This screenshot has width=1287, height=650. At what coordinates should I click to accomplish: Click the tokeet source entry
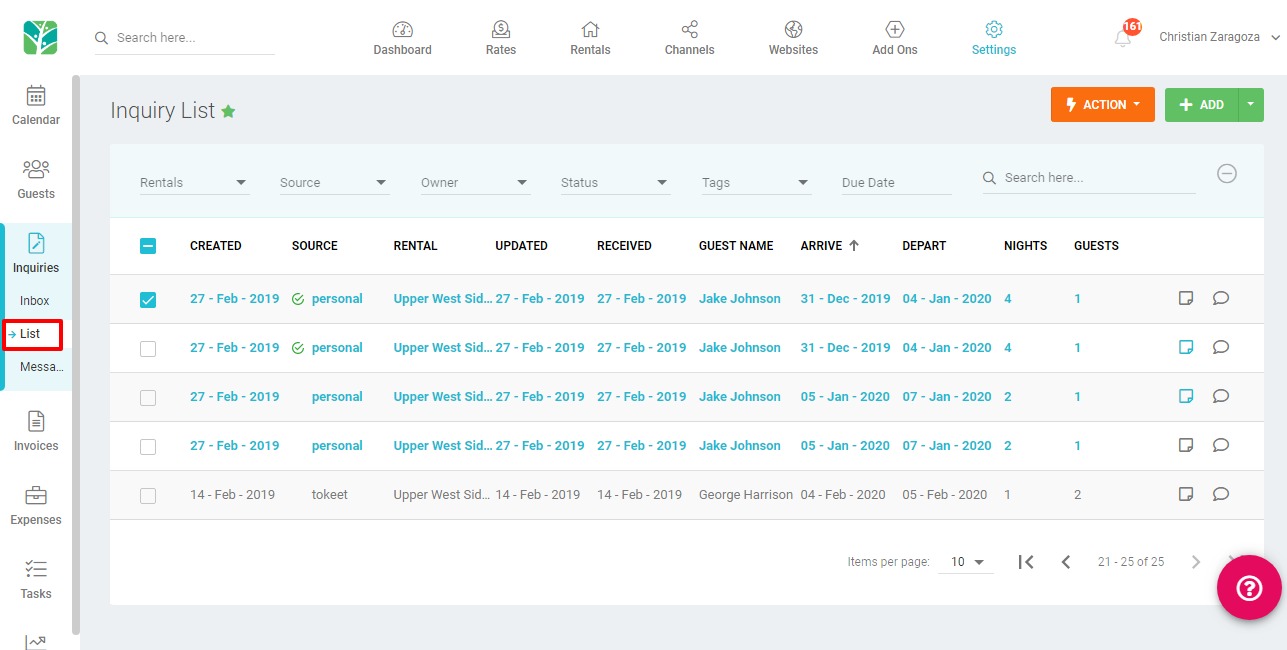[x=330, y=494]
